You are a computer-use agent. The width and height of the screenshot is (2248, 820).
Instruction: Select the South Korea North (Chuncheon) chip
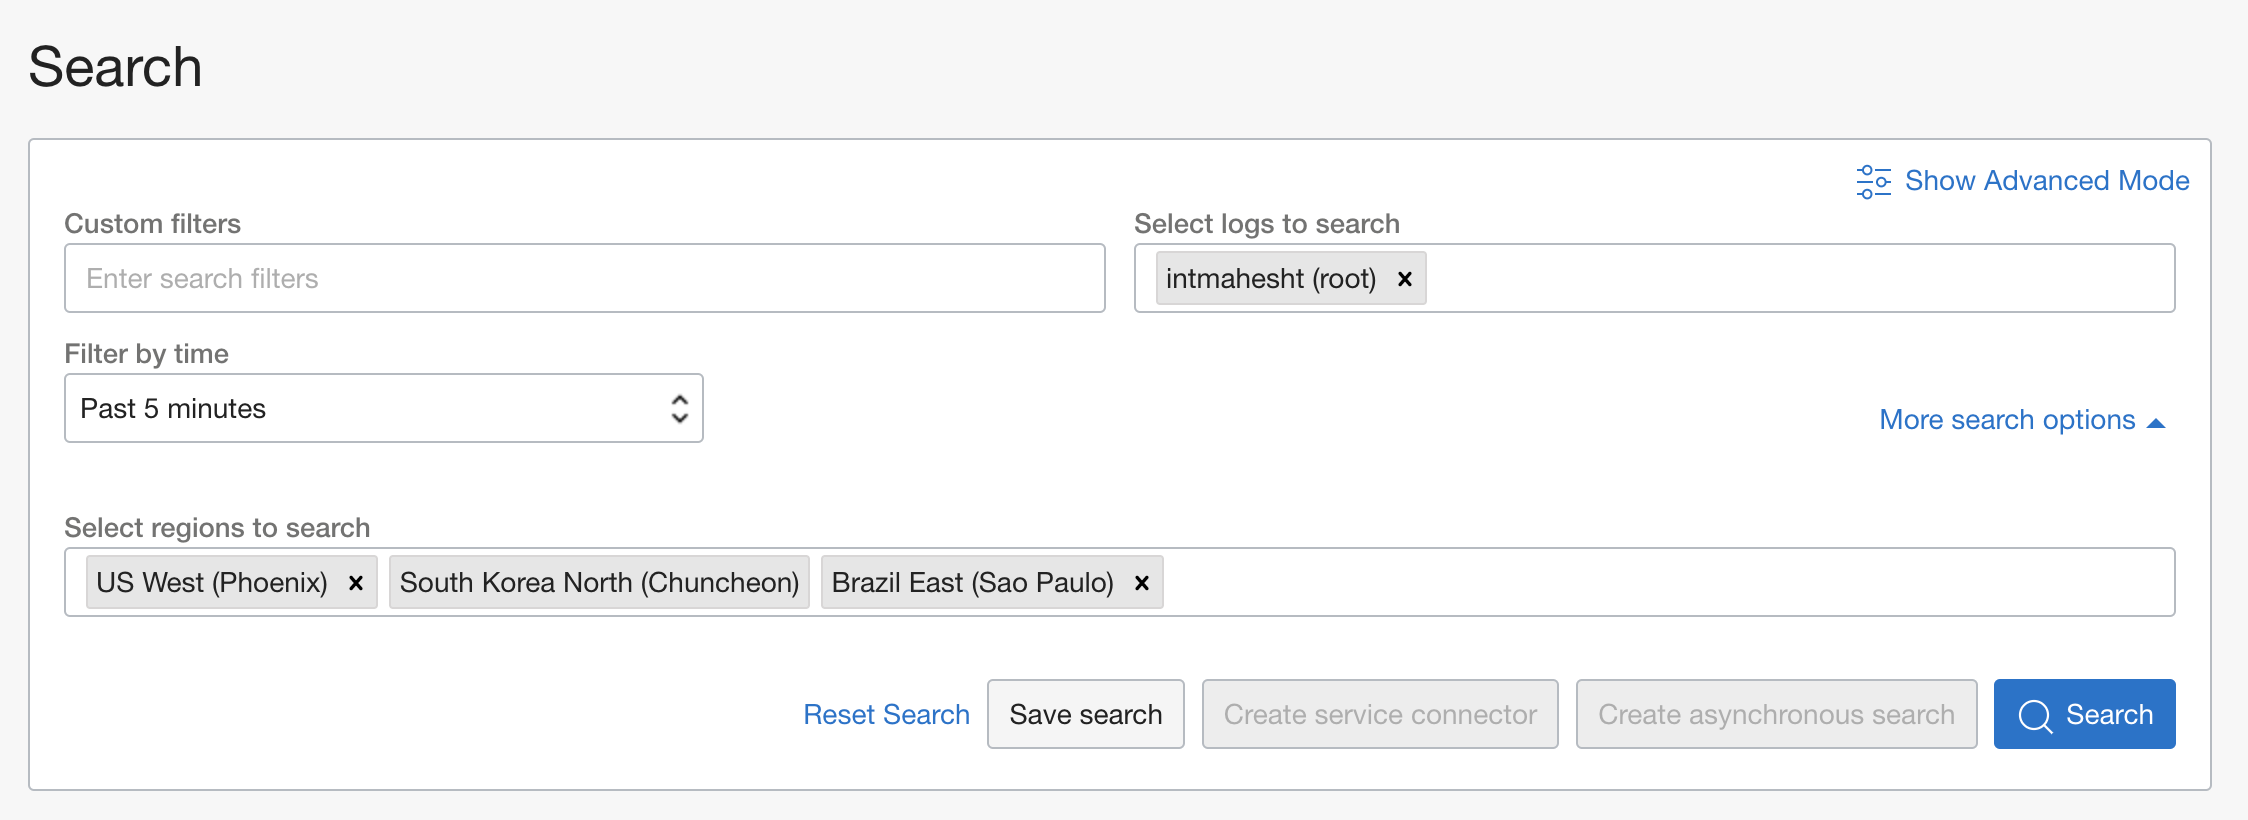click(x=598, y=582)
